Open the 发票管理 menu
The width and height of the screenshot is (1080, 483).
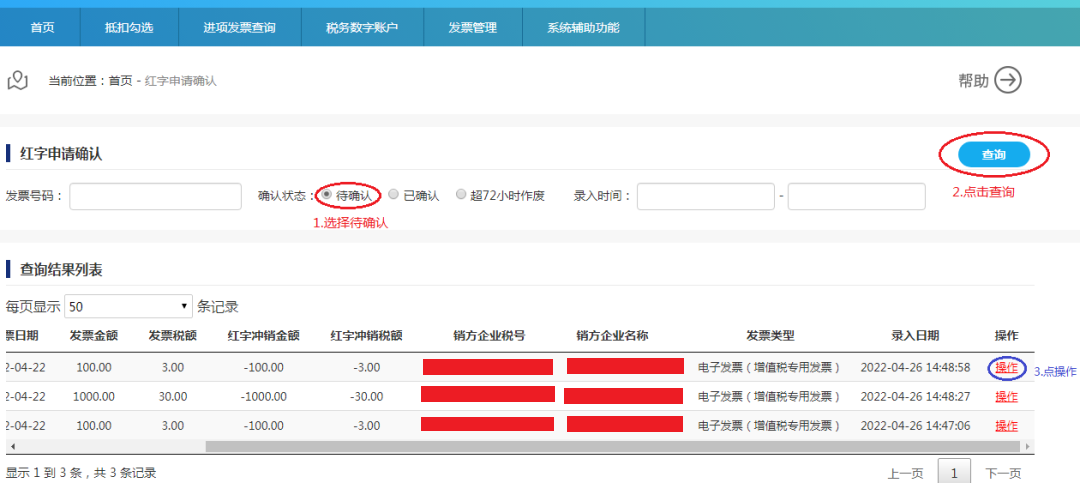tap(472, 27)
